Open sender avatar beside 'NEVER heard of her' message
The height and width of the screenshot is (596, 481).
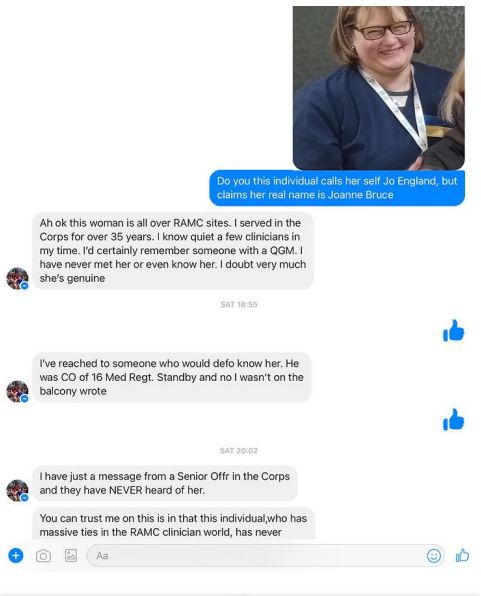17,490
